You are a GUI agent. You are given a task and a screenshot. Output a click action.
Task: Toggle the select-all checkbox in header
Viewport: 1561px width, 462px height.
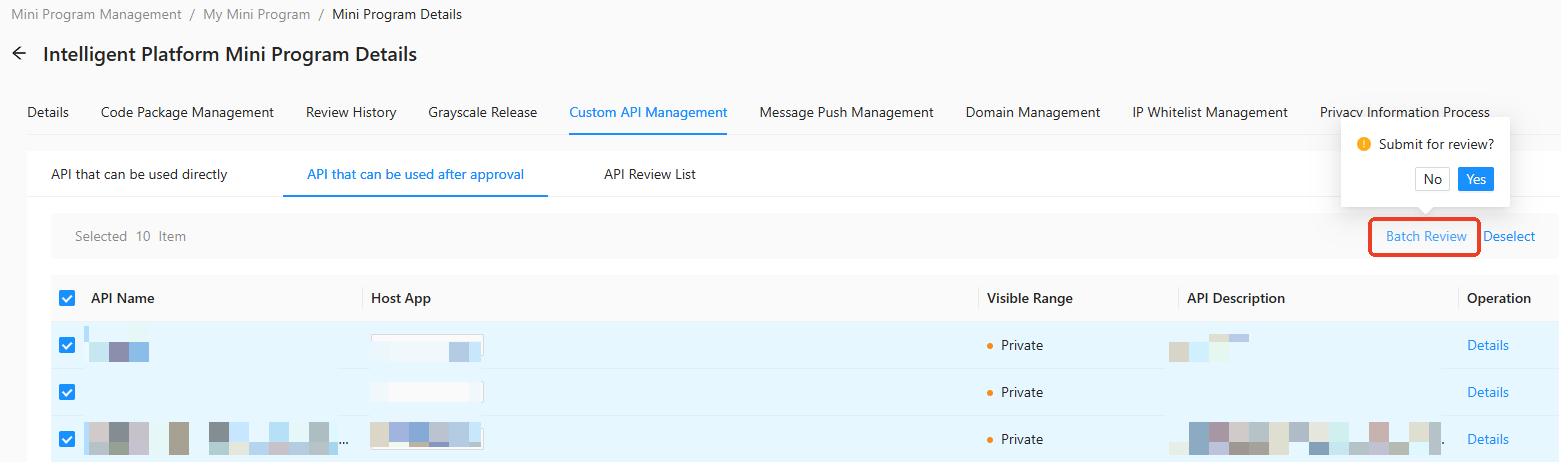click(67, 298)
